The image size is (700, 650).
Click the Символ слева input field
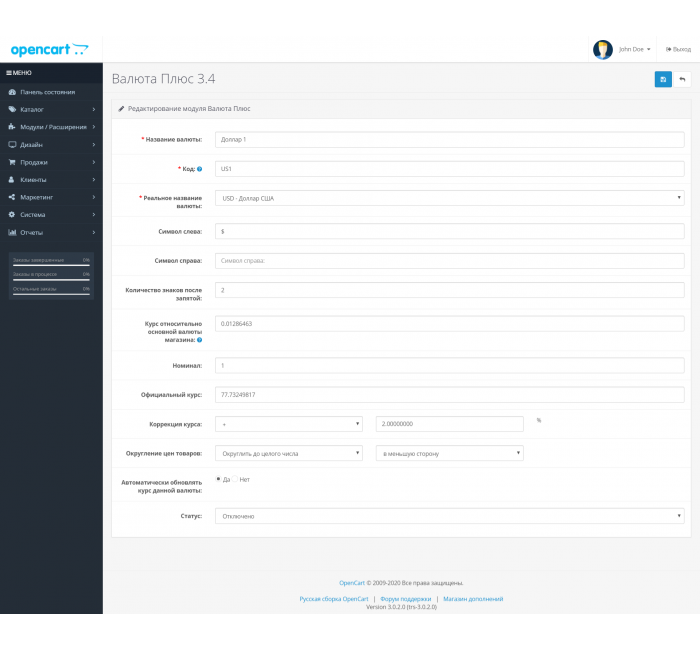tap(450, 231)
